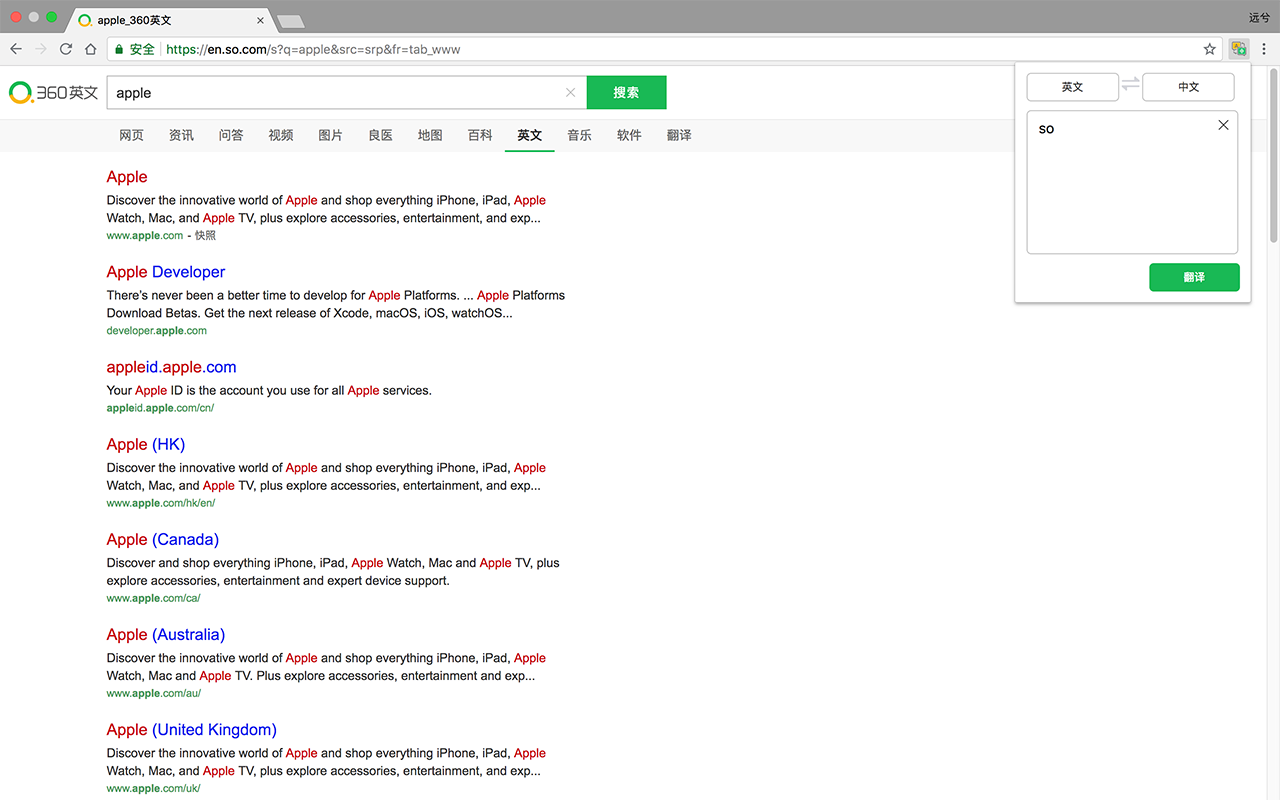The image size is (1280, 800).
Task: Focus the translation text area
Action: tap(1132, 182)
